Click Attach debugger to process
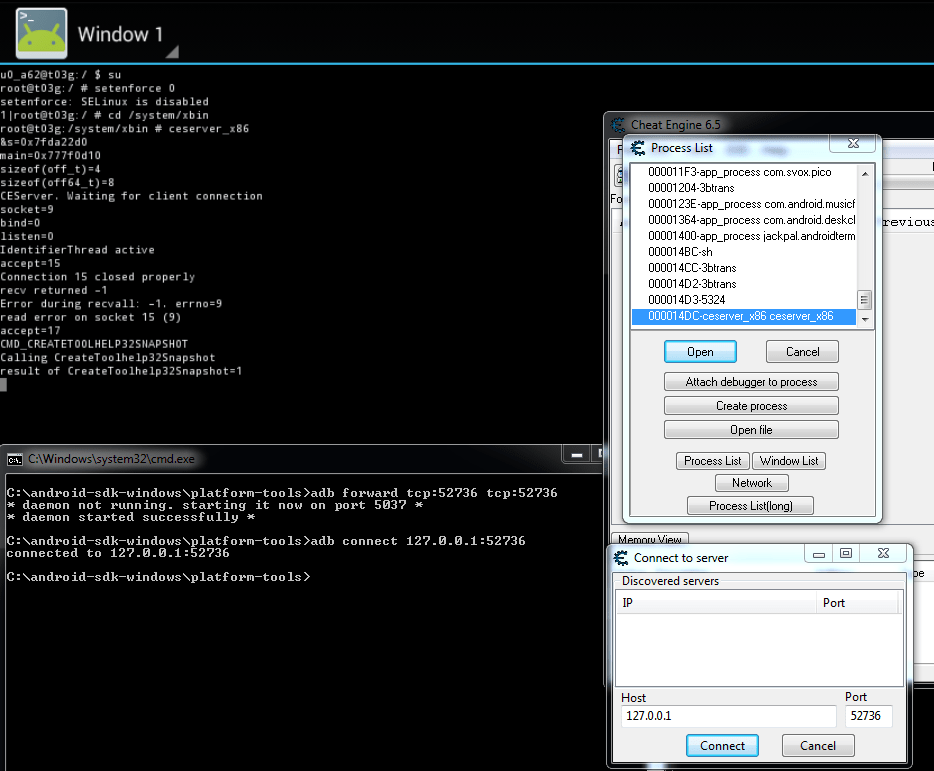This screenshot has height=771, width=934. click(751, 381)
